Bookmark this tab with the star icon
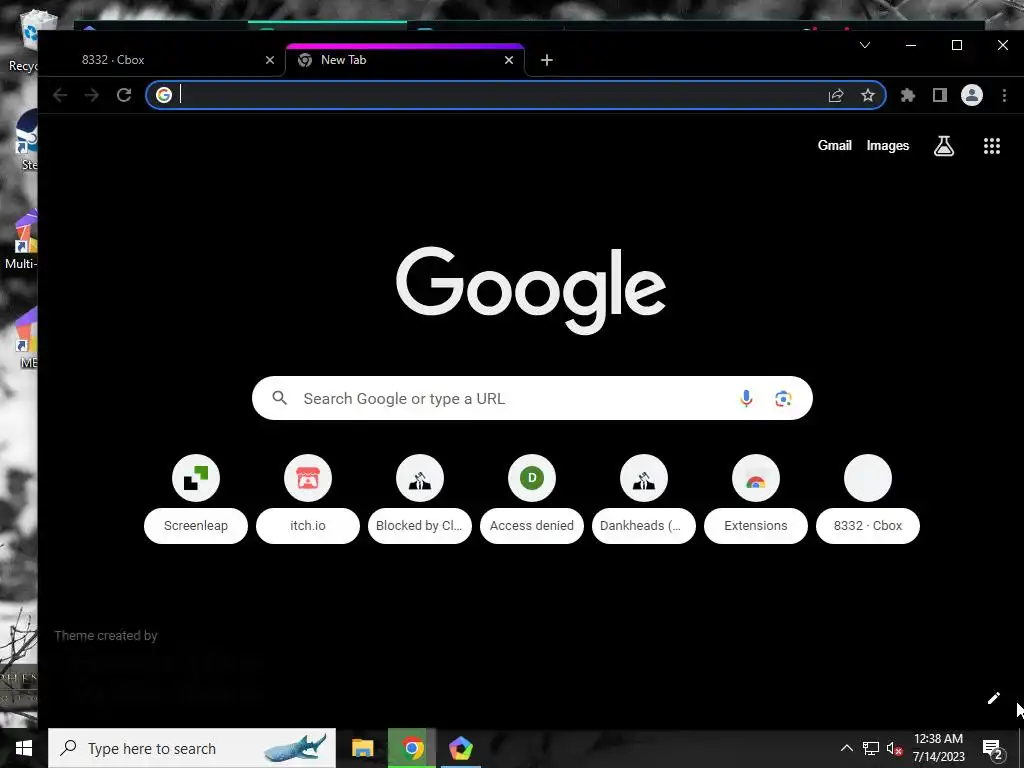This screenshot has height=768, width=1024. 868,95
